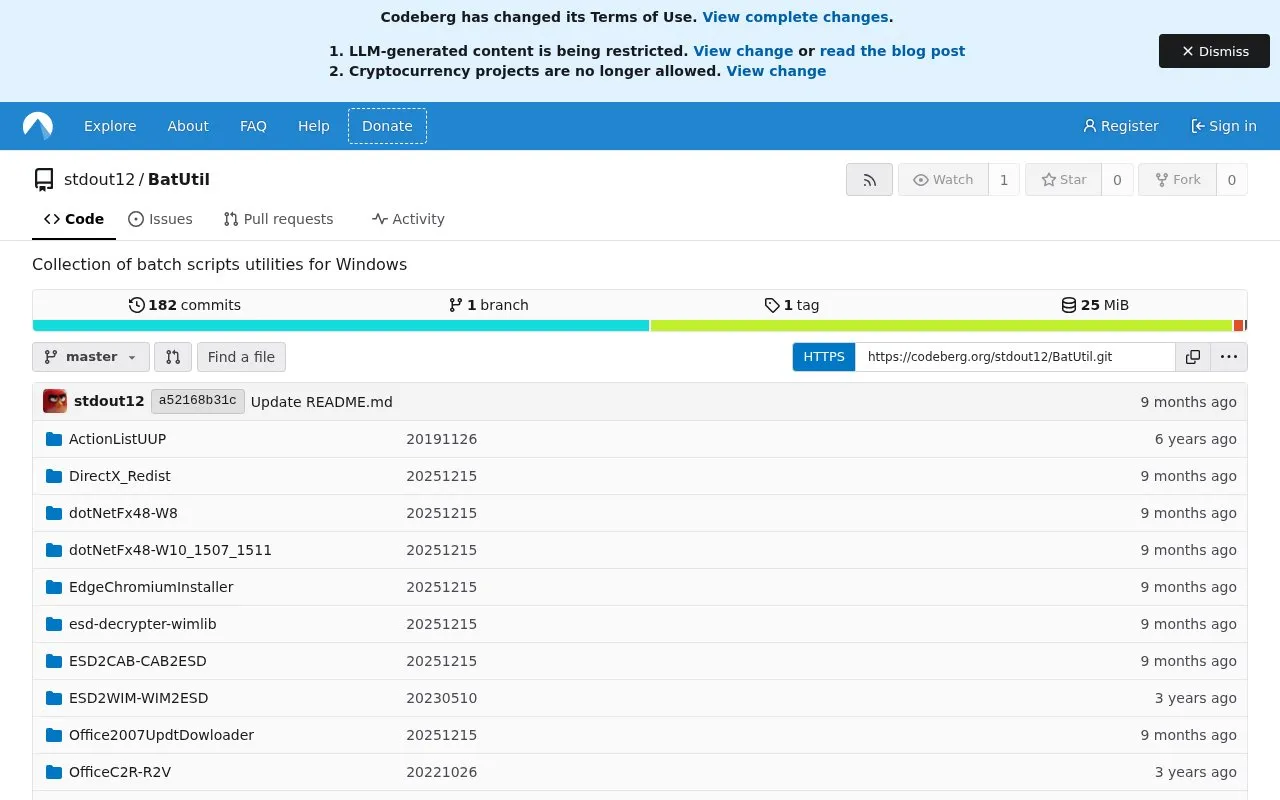Open the Office2007UpdtDowloader folder
The image size is (1280, 800).
click(x=161, y=735)
